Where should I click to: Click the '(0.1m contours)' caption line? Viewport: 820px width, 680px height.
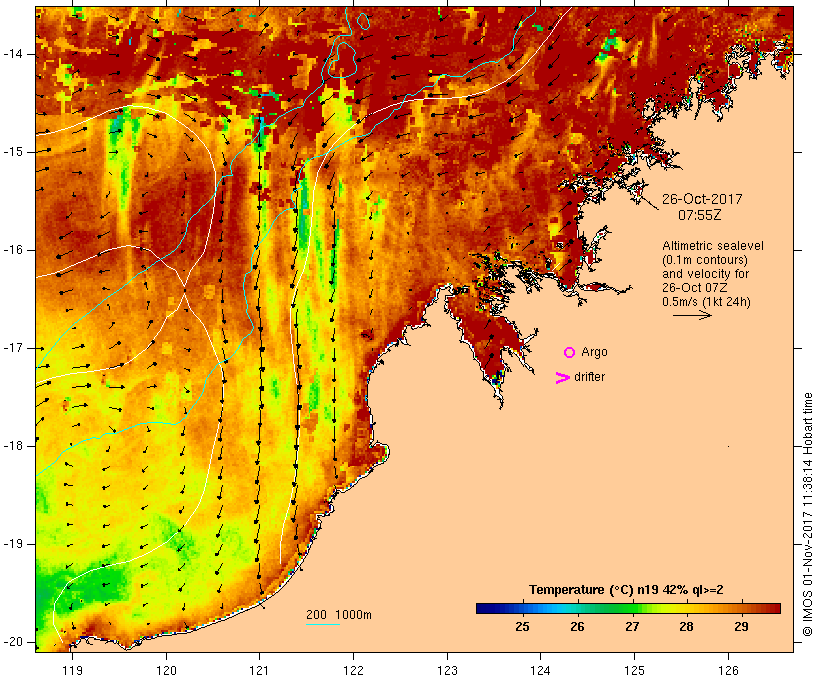pyautogui.click(x=705, y=260)
